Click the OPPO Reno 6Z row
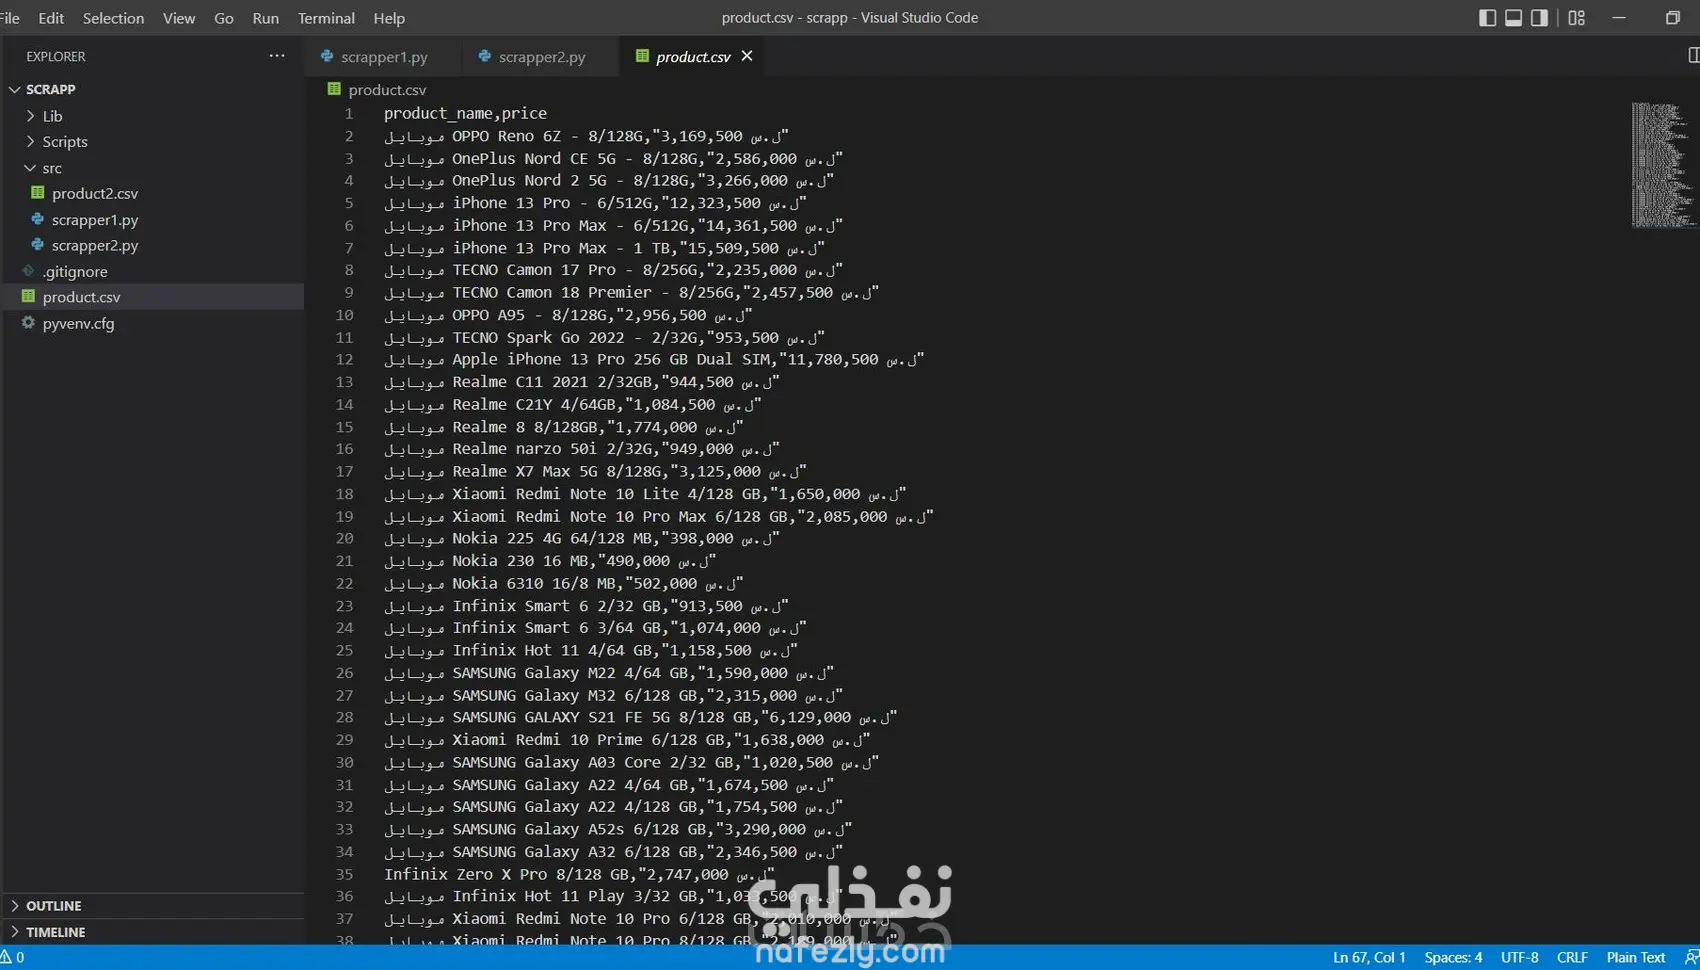 point(586,136)
